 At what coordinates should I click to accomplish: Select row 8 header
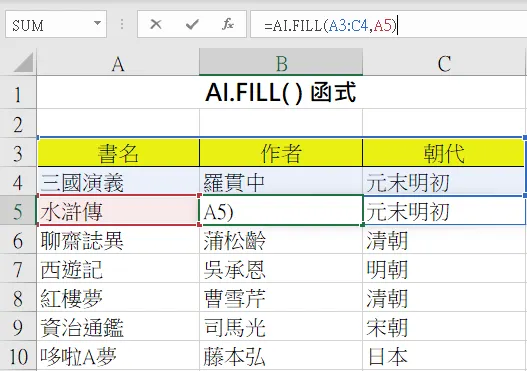point(18,297)
